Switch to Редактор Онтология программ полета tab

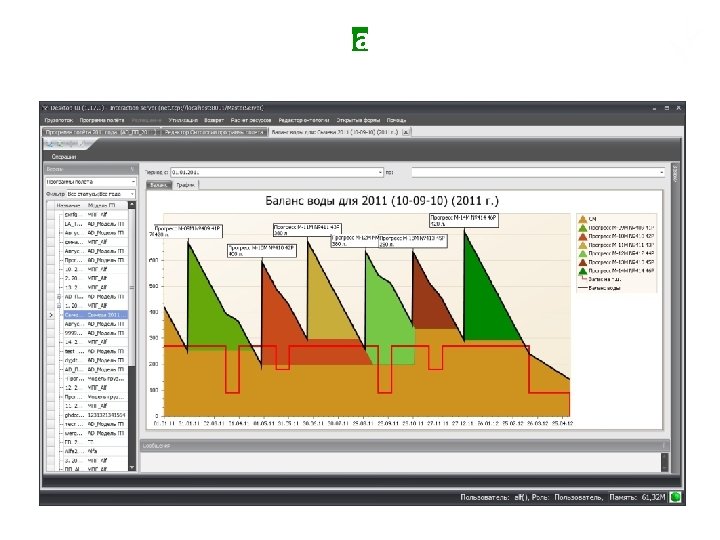click(214, 132)
